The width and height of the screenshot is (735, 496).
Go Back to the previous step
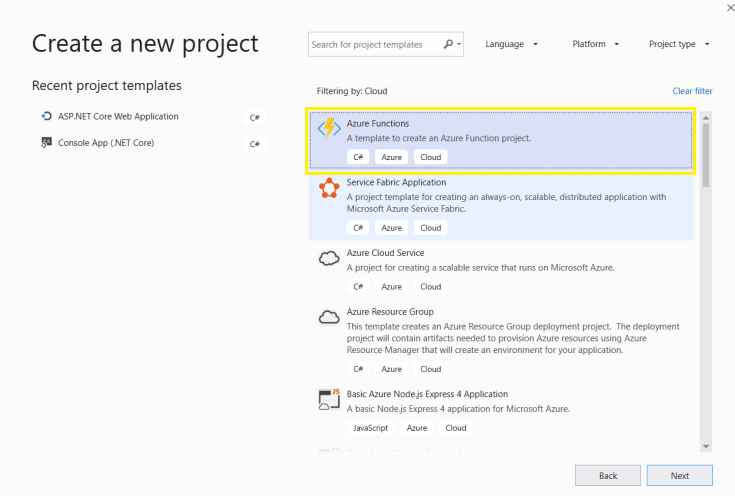tap(608, 475)
